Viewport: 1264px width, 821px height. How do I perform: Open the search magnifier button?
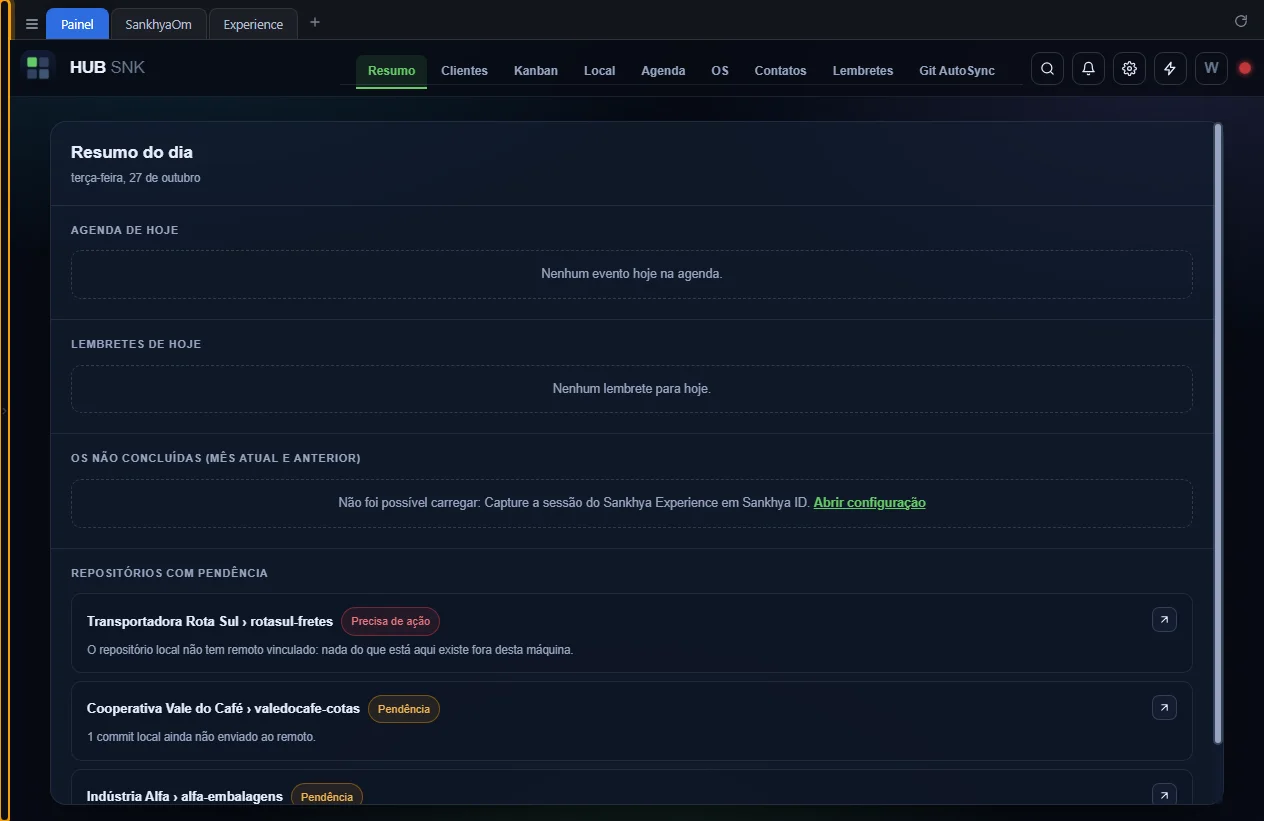[1047, 68]
